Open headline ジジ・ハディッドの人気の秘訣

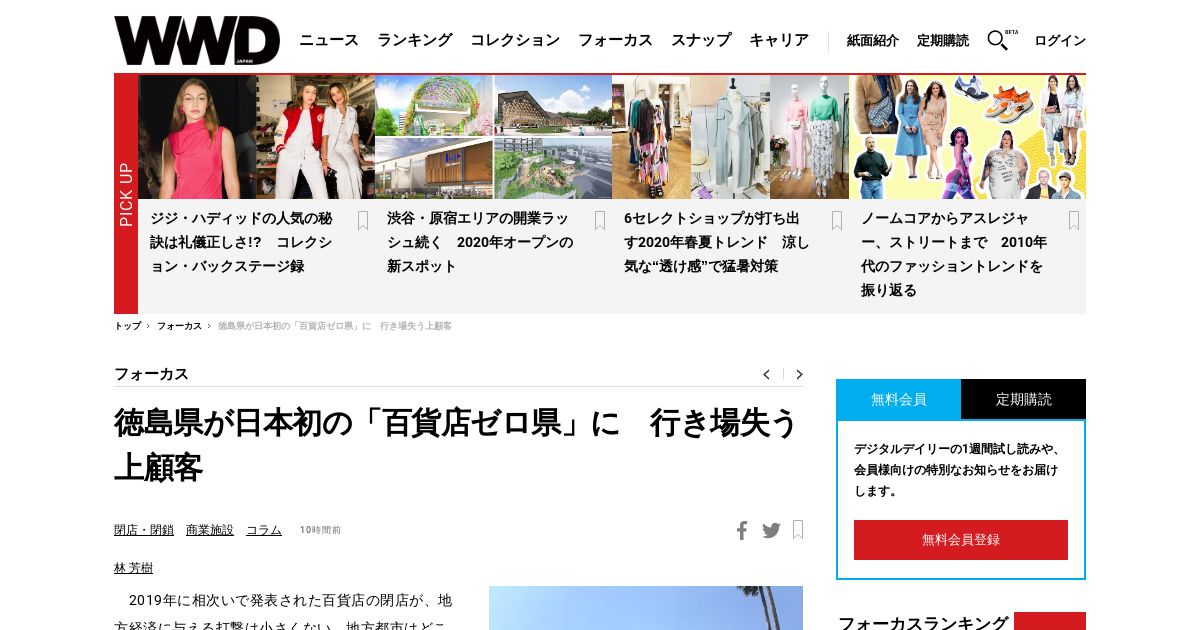click(x=241, y=242)
